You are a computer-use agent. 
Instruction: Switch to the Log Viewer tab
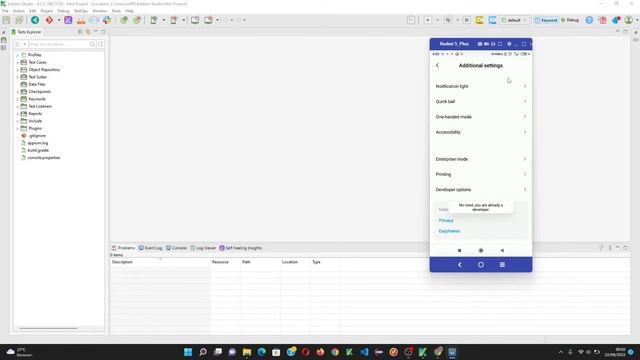coord(203,248)
